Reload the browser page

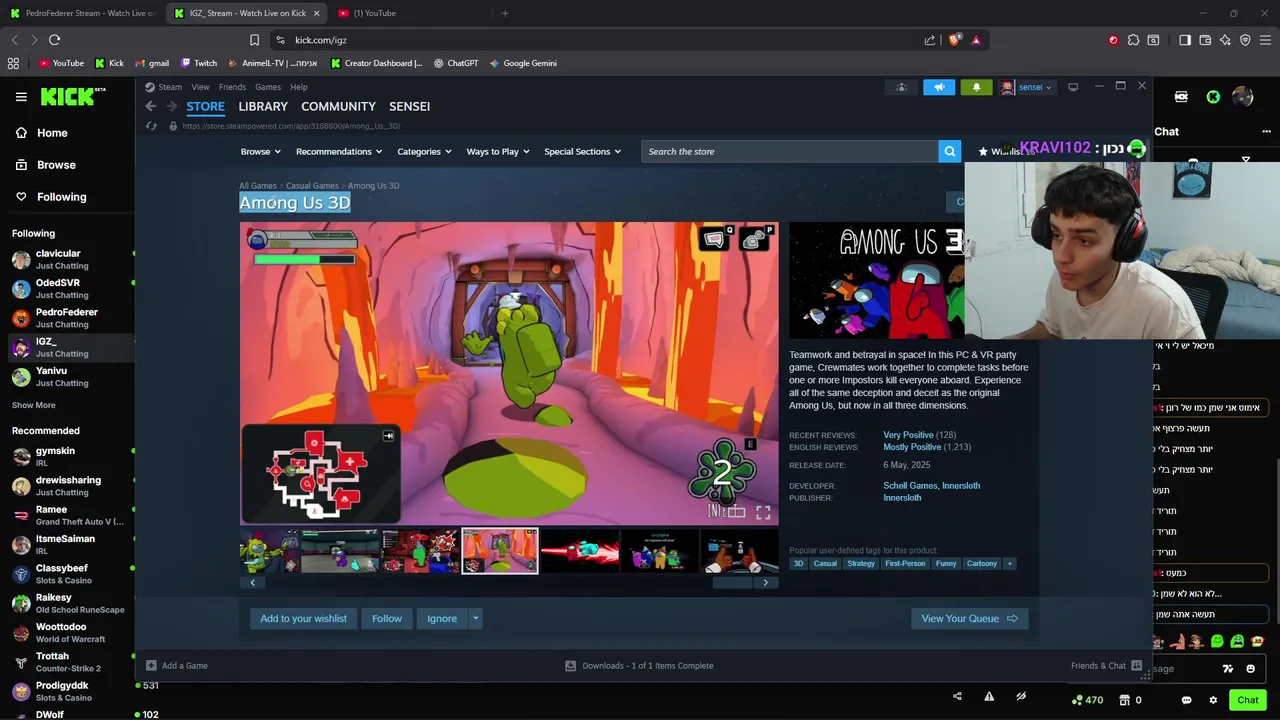tap(54, 40)
